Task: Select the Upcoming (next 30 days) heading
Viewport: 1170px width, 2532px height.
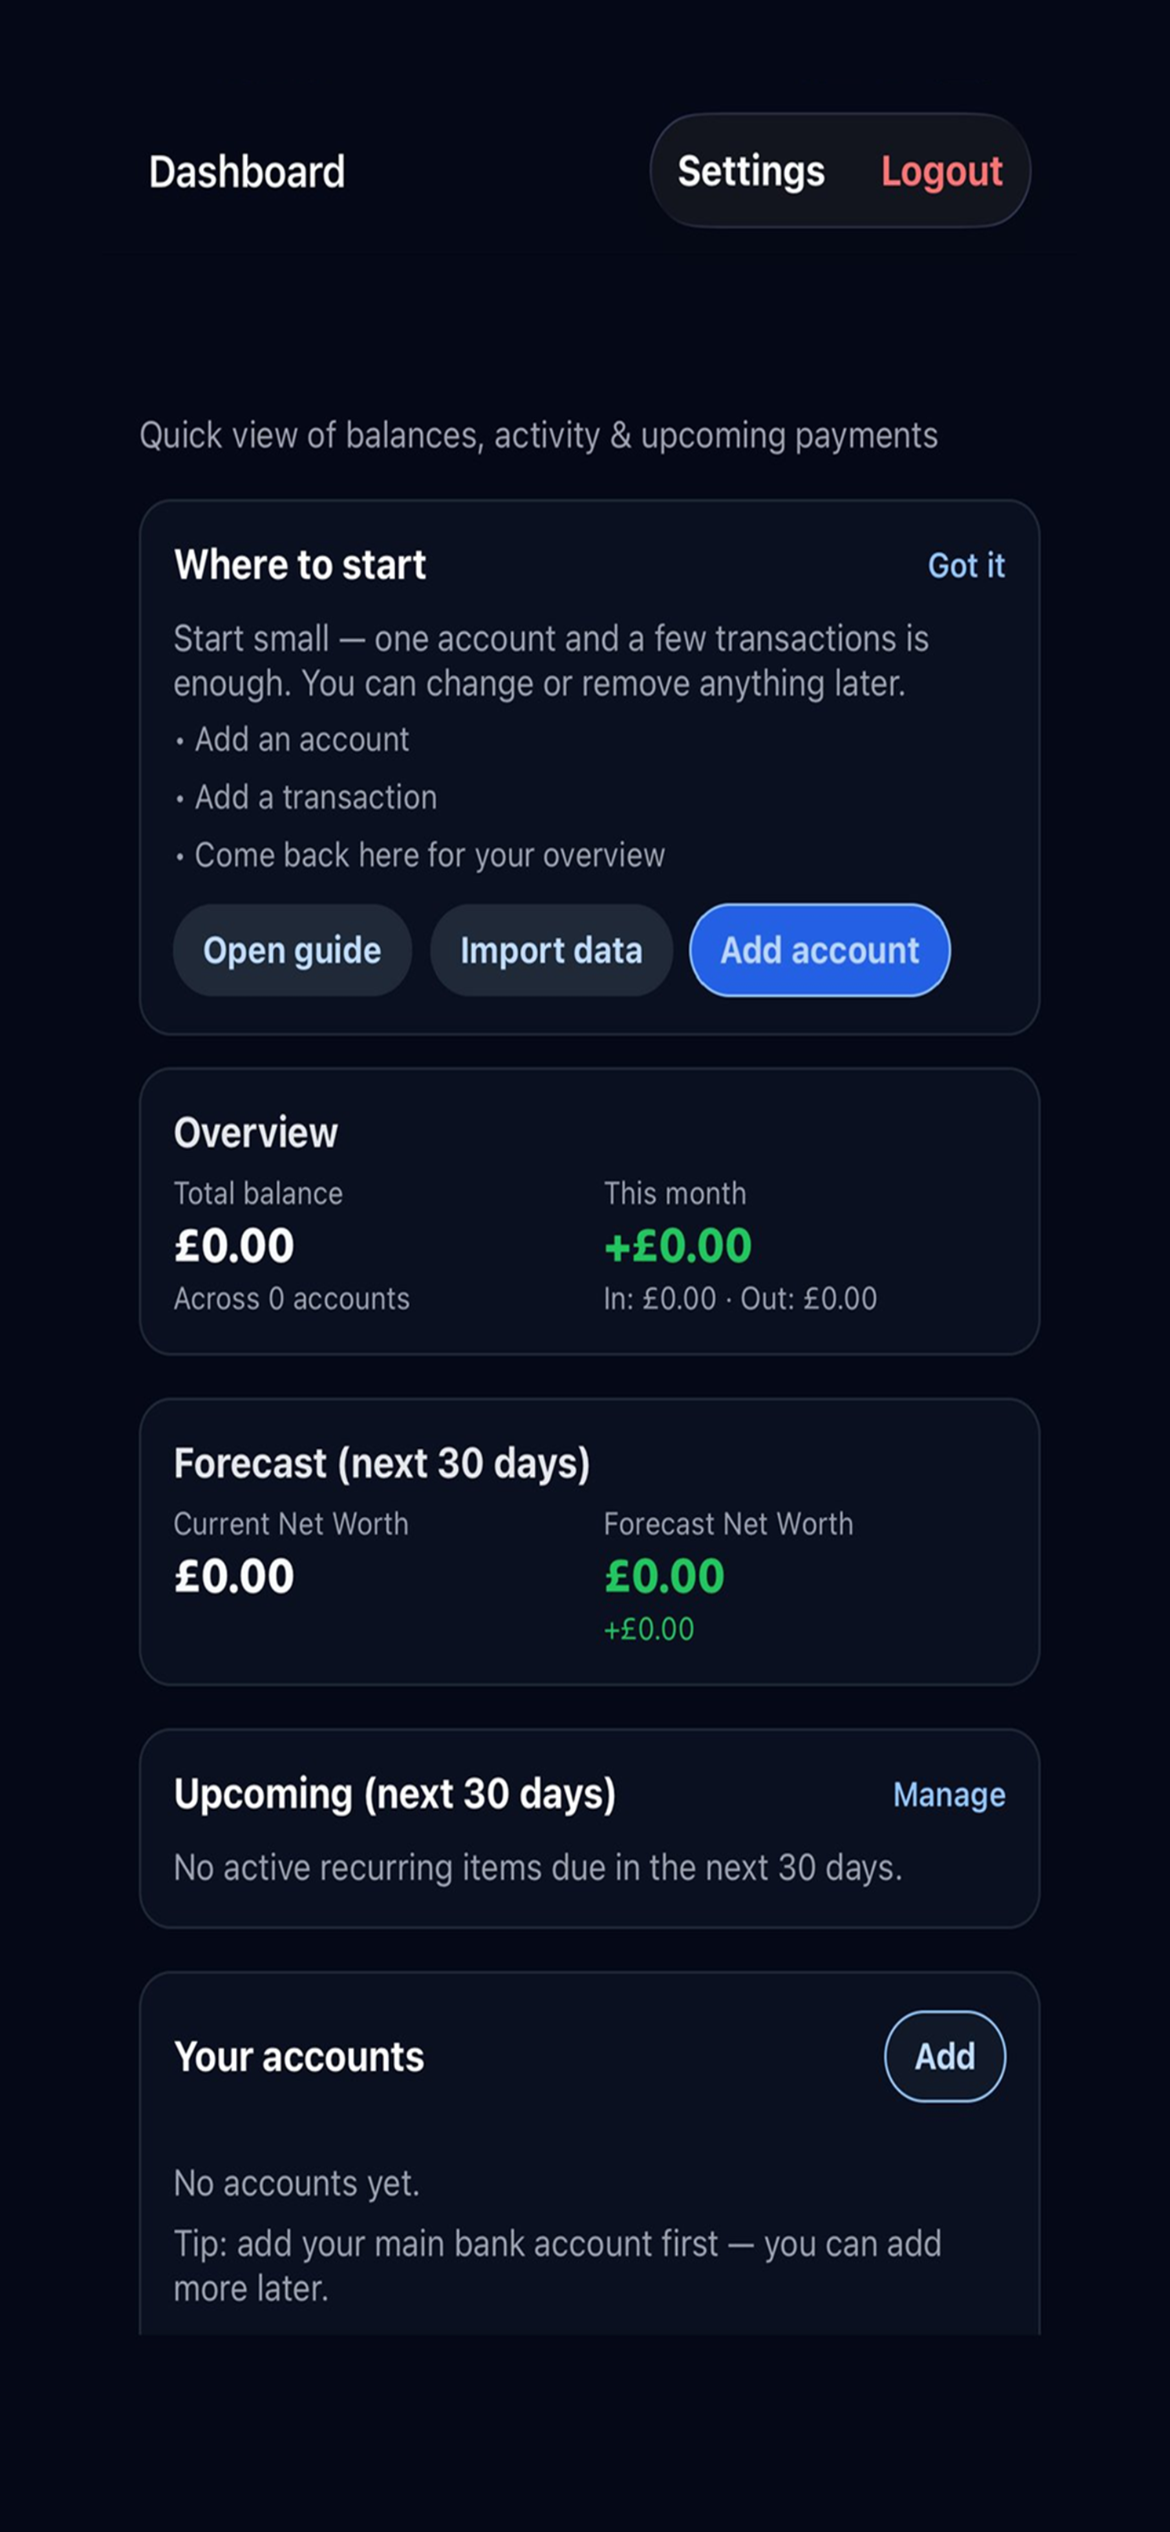Action: click(x=395, y=1793)
